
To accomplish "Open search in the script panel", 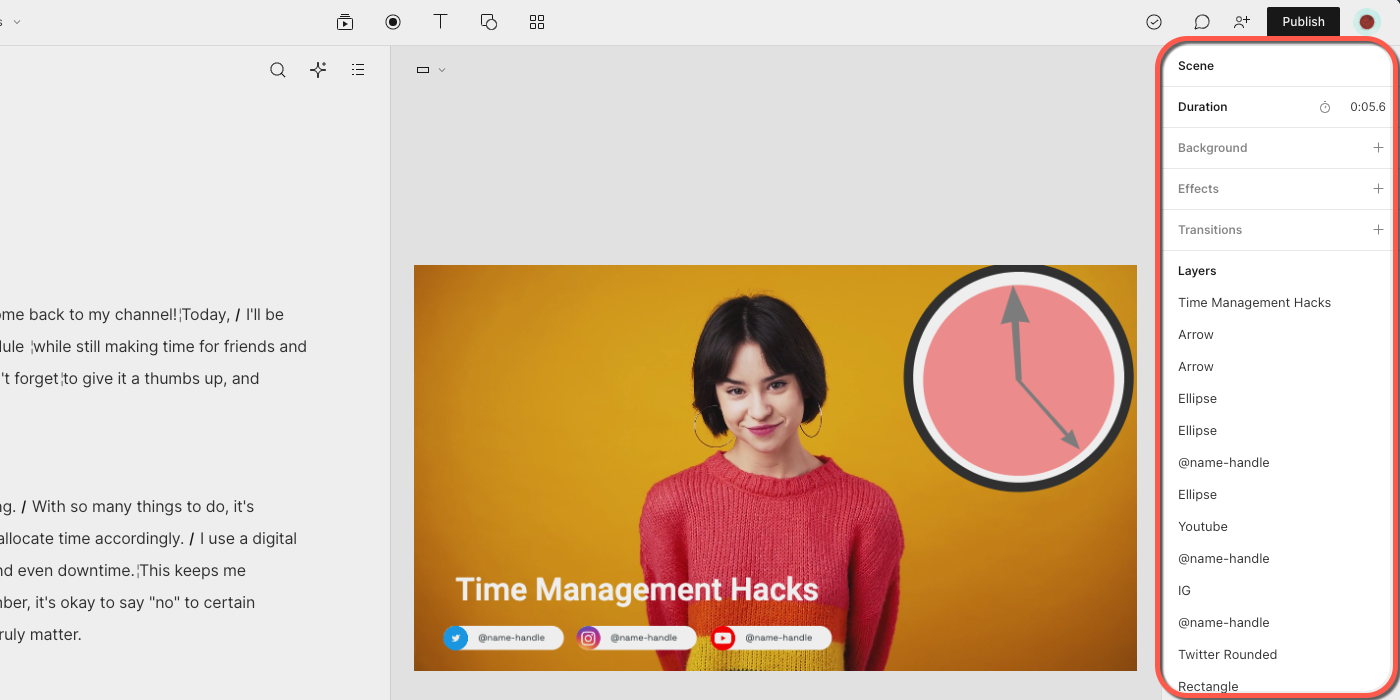I will (278, 70).
